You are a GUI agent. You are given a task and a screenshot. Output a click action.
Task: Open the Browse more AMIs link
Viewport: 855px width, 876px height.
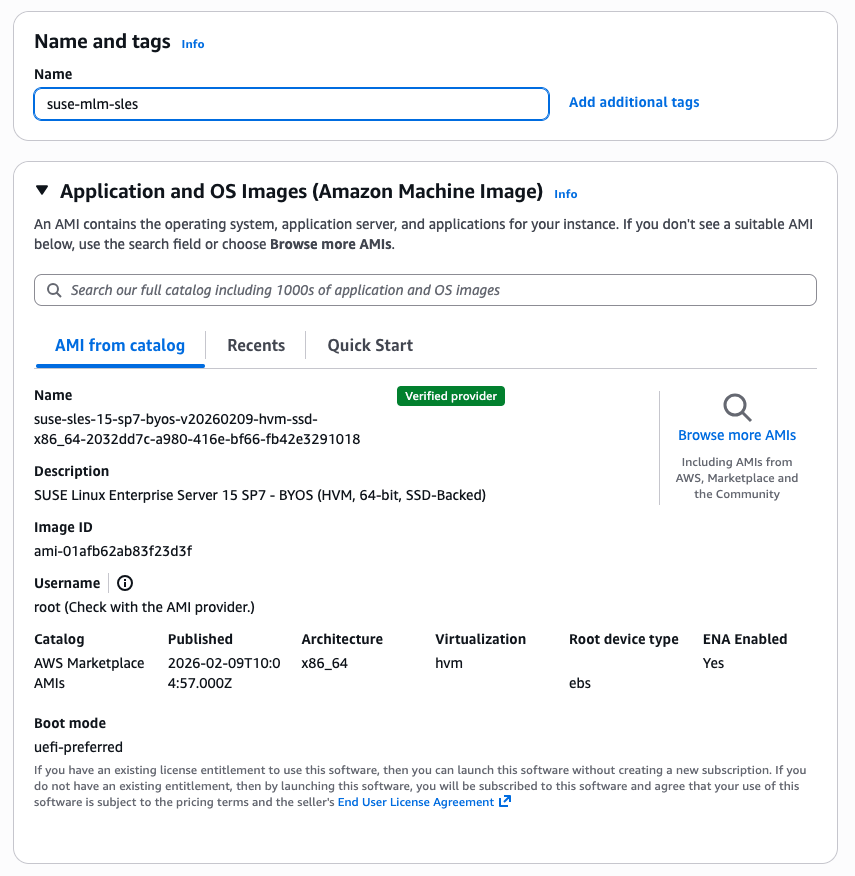[737, 435]
